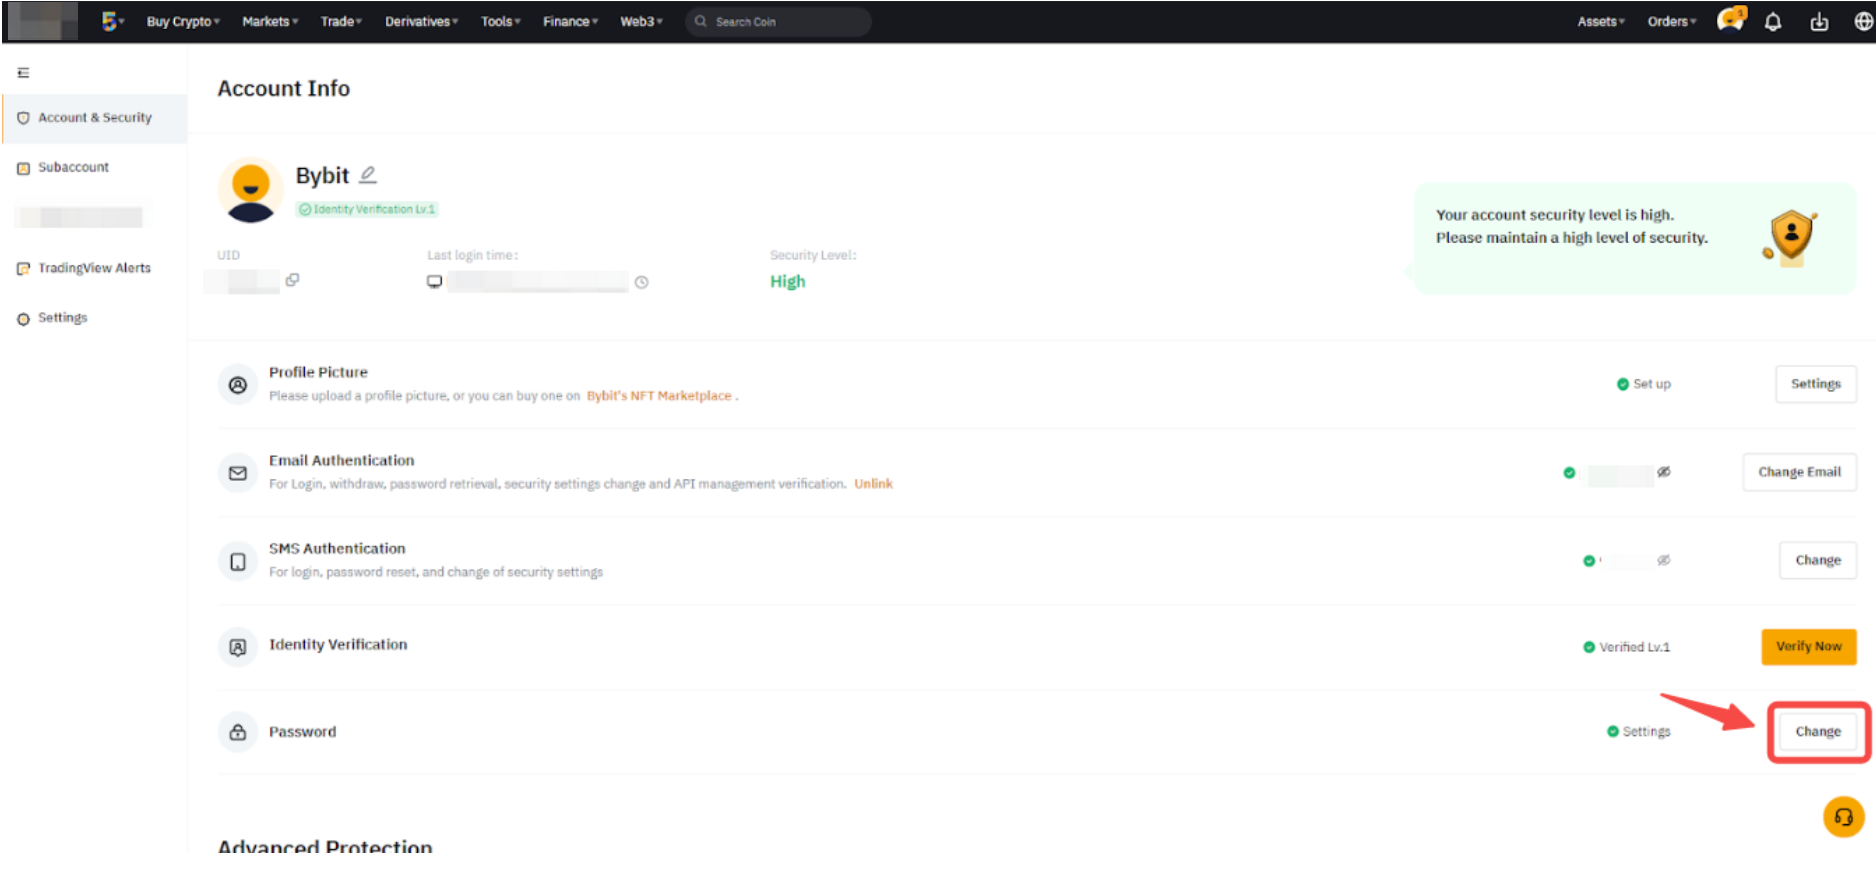Open the Assets dropdown

[1600, 22]
